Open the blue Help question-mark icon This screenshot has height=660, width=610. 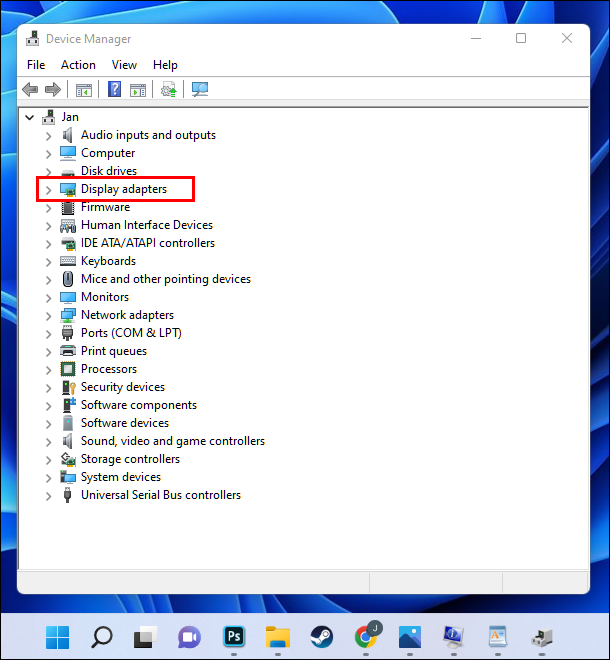(x=115, y=89)
